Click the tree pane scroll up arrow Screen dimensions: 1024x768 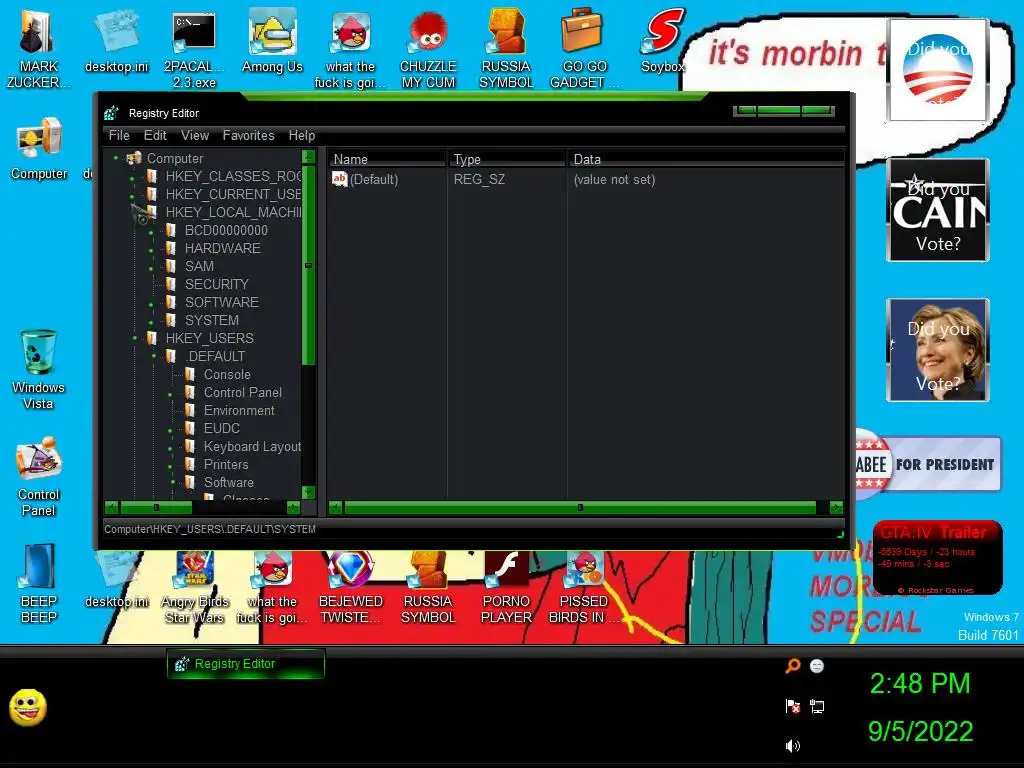point(308,157)
